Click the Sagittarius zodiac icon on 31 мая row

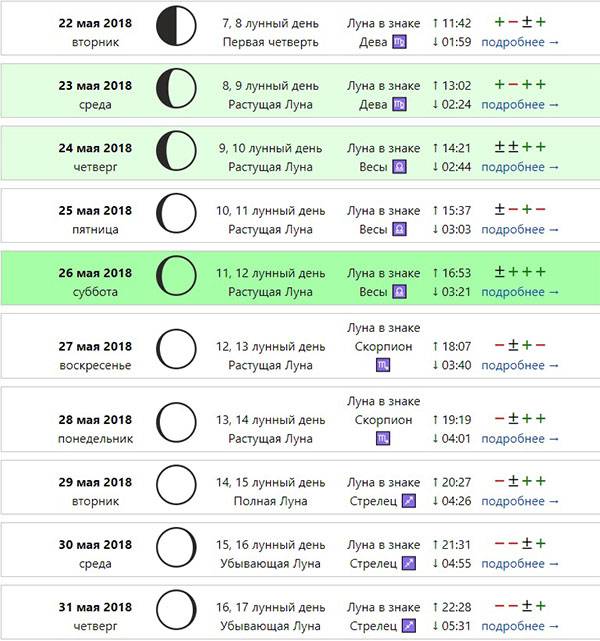pos(408,625)
